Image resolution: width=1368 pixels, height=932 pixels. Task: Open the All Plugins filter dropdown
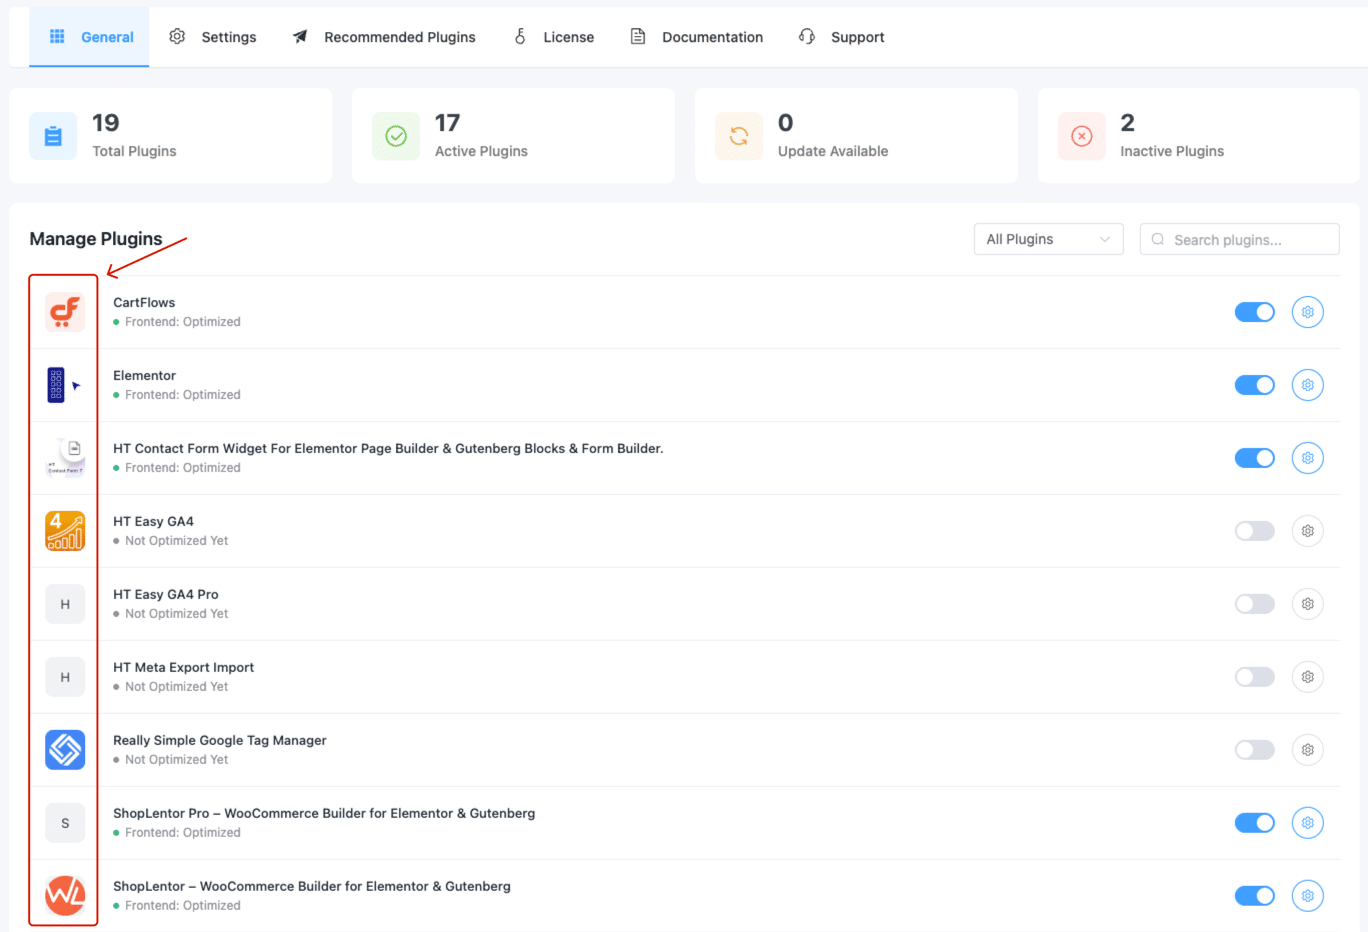click(x=1048, y=239)
